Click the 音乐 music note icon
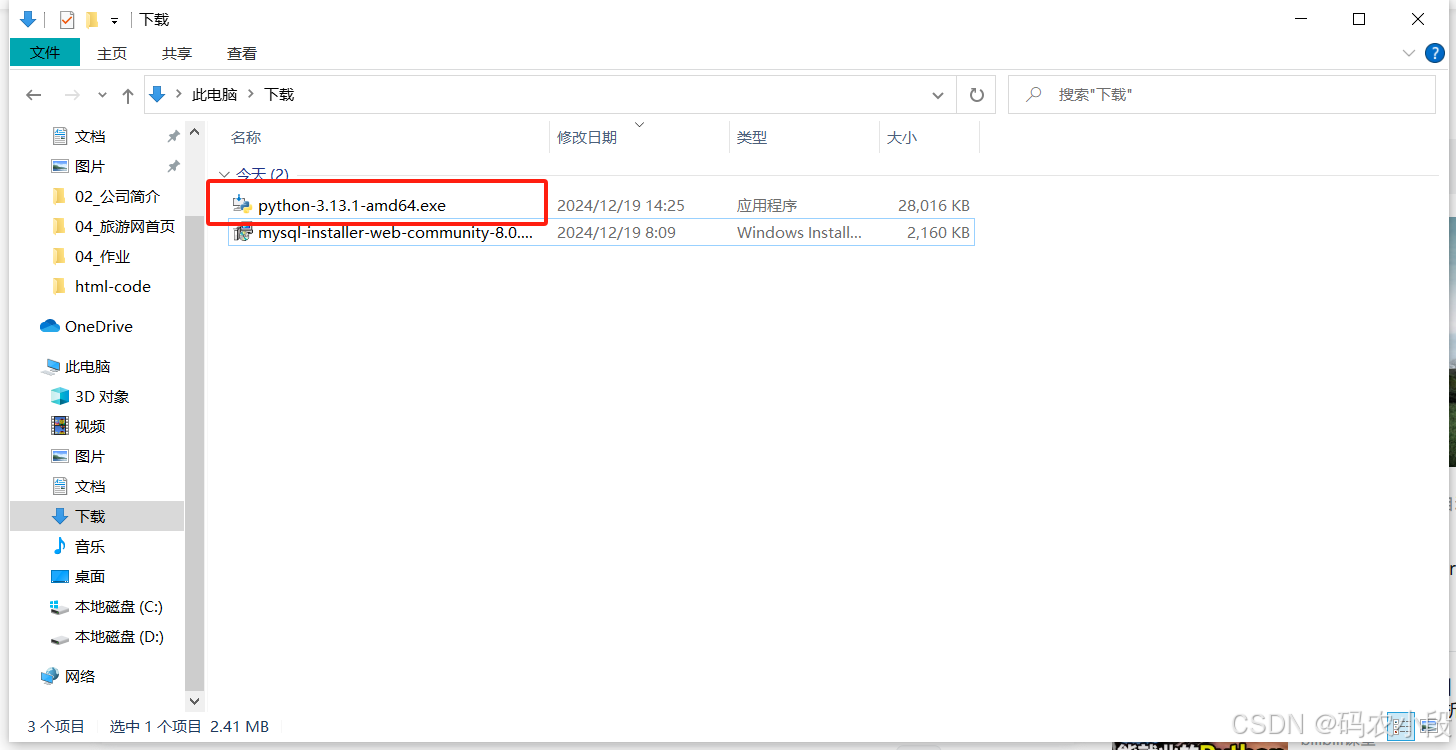Viewport: 1456px width, 750px height. (x=60, y=546)
